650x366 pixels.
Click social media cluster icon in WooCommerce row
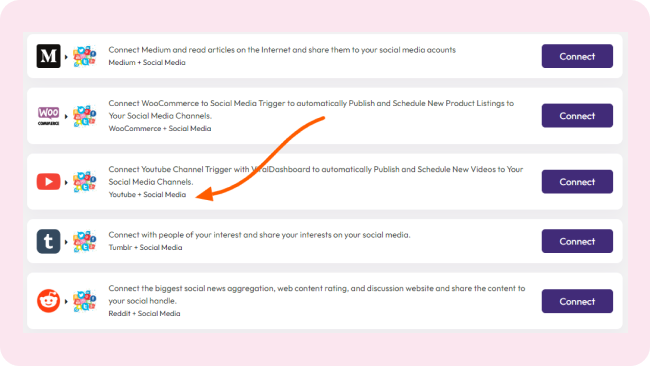click(x=85, y=116)
